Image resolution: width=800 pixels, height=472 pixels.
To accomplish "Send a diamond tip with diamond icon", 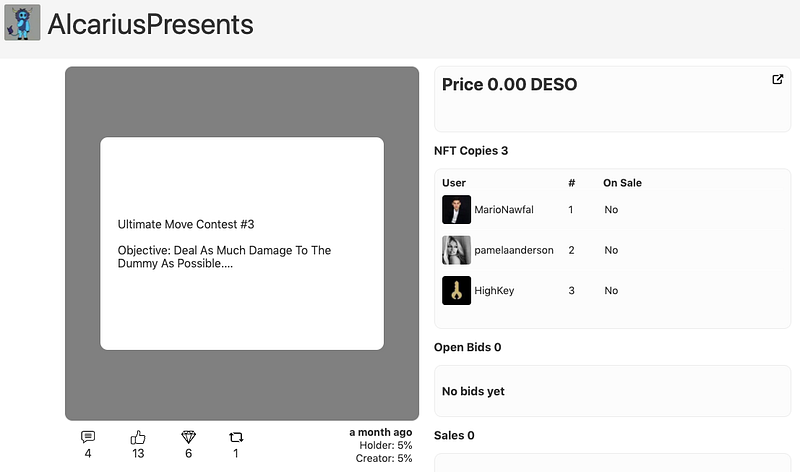I will (188, 437).
